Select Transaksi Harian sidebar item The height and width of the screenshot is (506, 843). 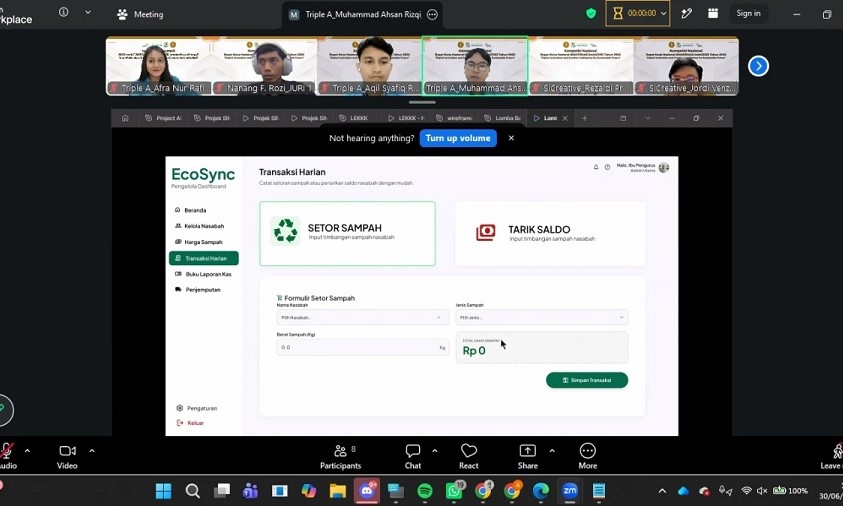point(204,258)
